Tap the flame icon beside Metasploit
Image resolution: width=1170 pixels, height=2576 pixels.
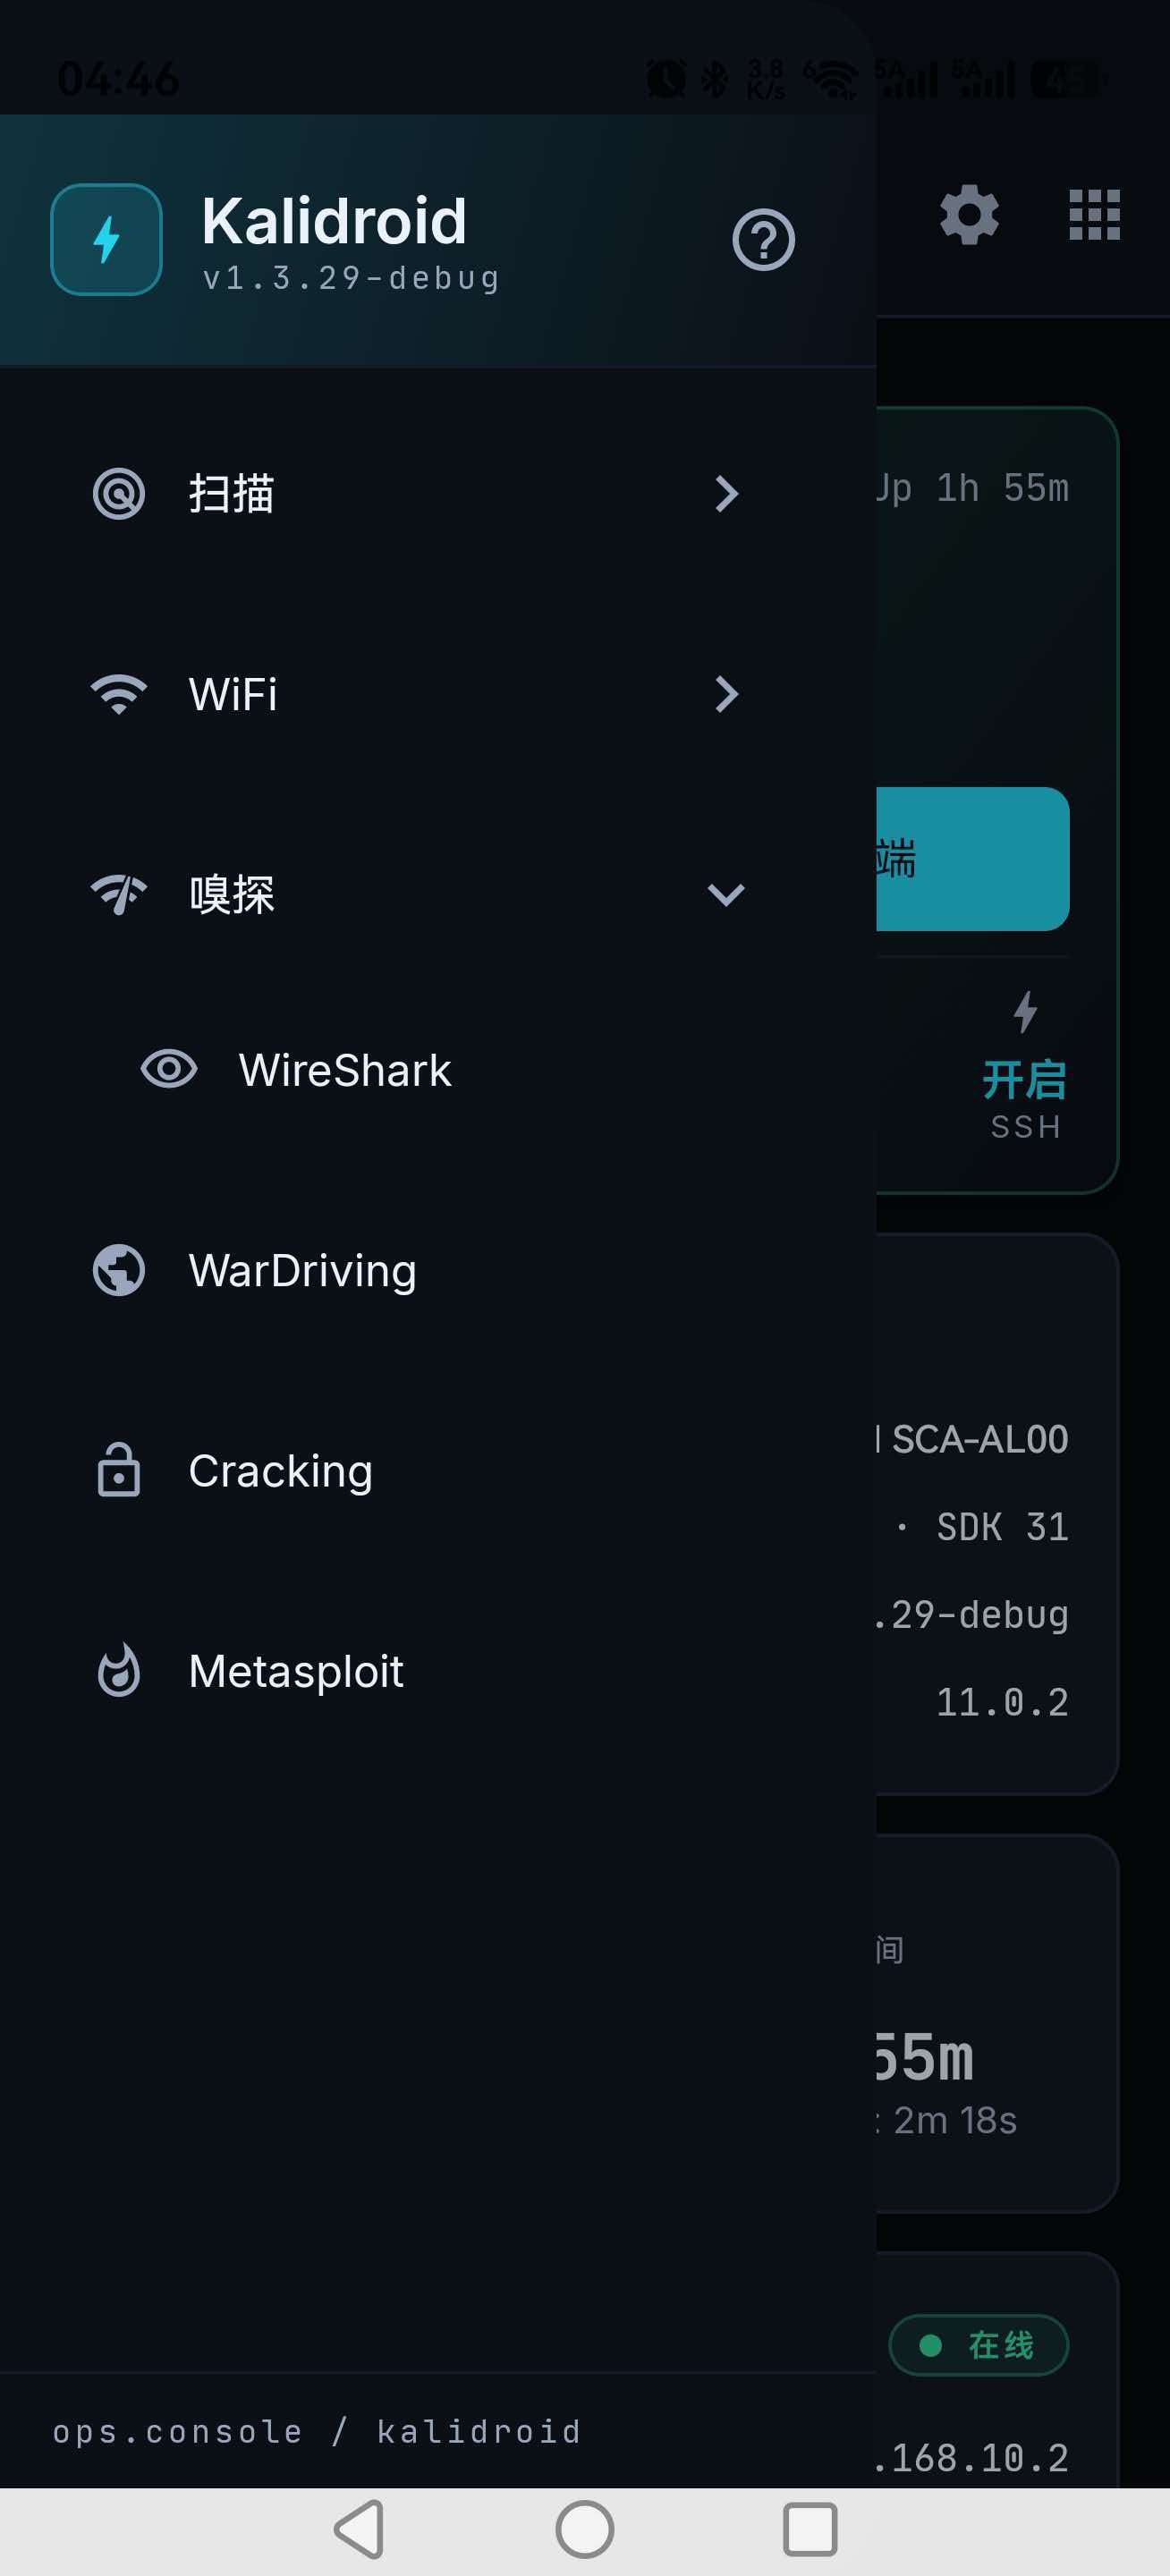[119, 1670]
